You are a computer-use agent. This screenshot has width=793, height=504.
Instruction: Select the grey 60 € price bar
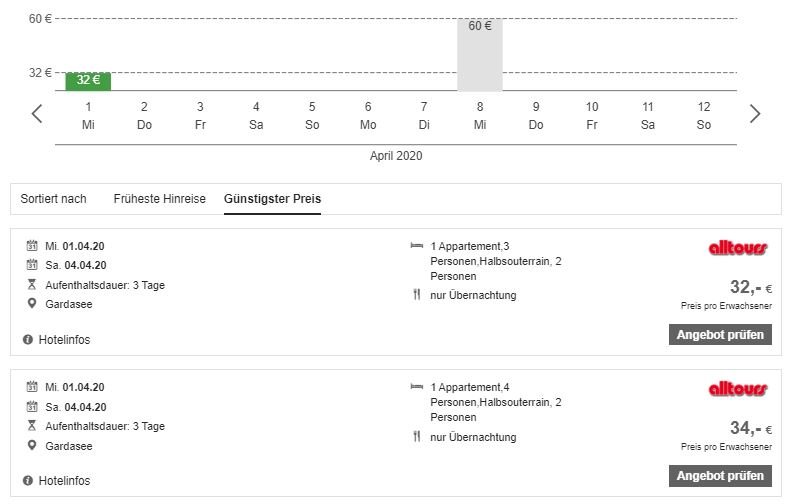[x=480, y=55]
